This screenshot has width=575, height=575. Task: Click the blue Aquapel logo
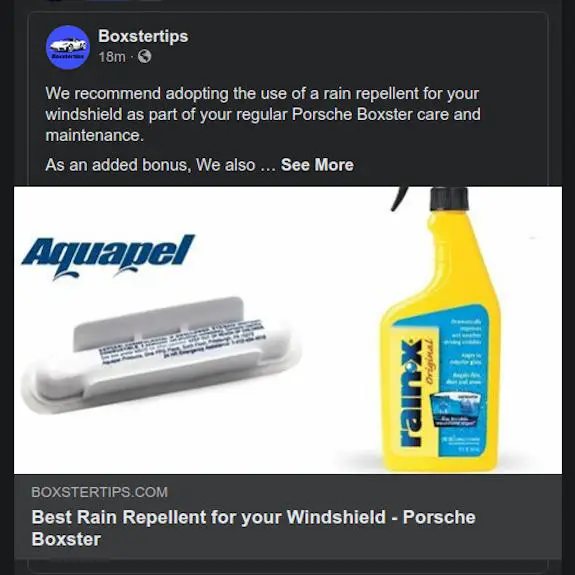pyautogui.click(x=108, y=256)
